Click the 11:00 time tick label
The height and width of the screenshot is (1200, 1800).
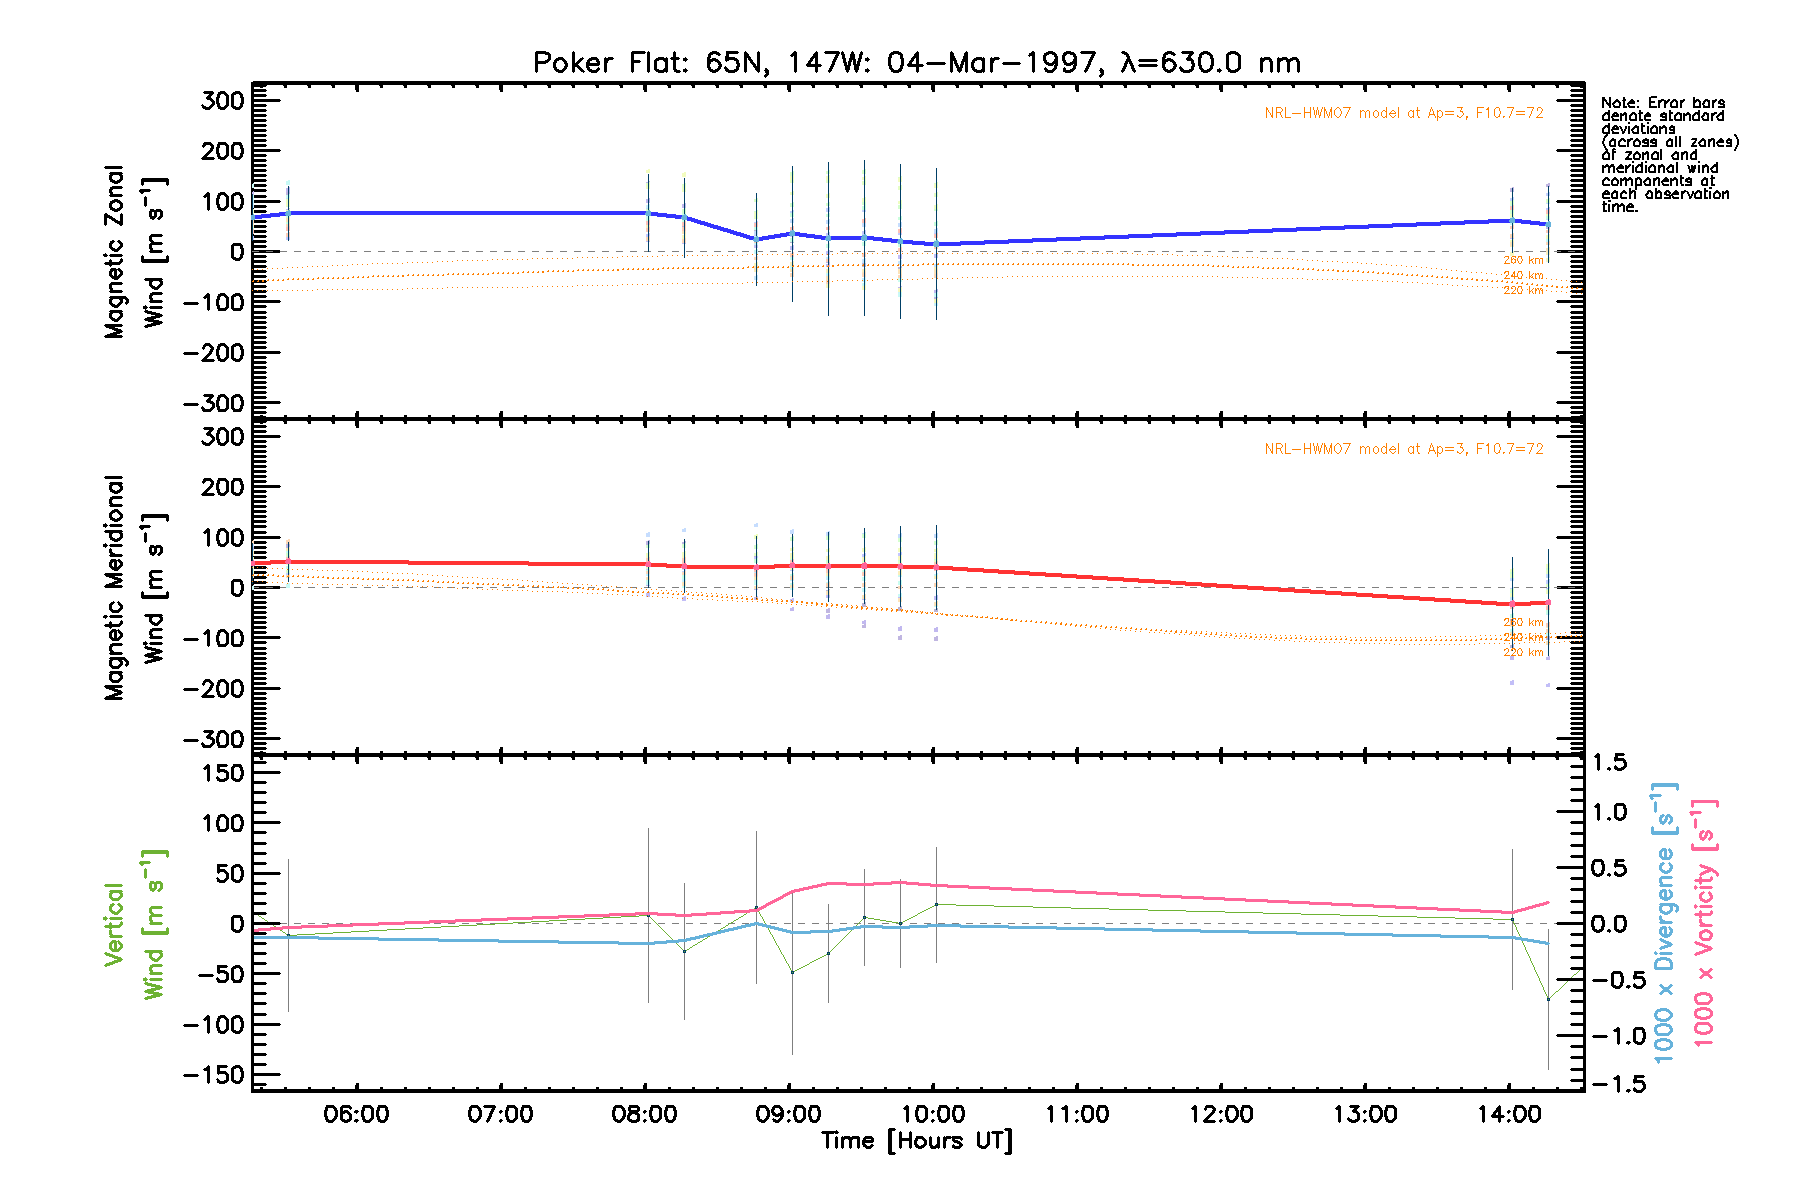pyautogui.click(x=1077, y=1114)
